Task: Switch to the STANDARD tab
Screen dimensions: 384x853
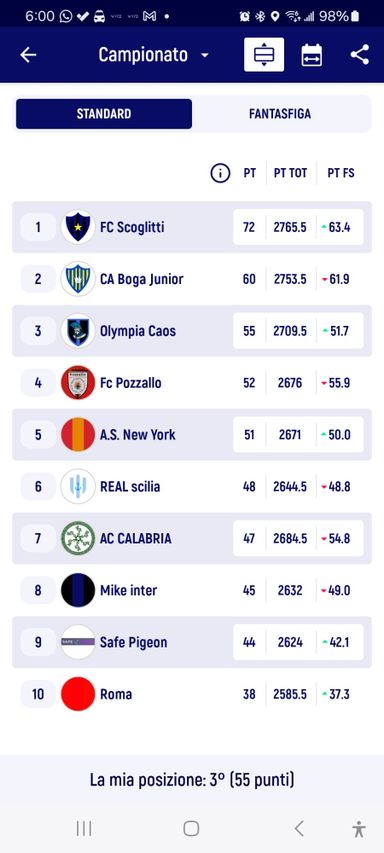Action: [104, 114]
